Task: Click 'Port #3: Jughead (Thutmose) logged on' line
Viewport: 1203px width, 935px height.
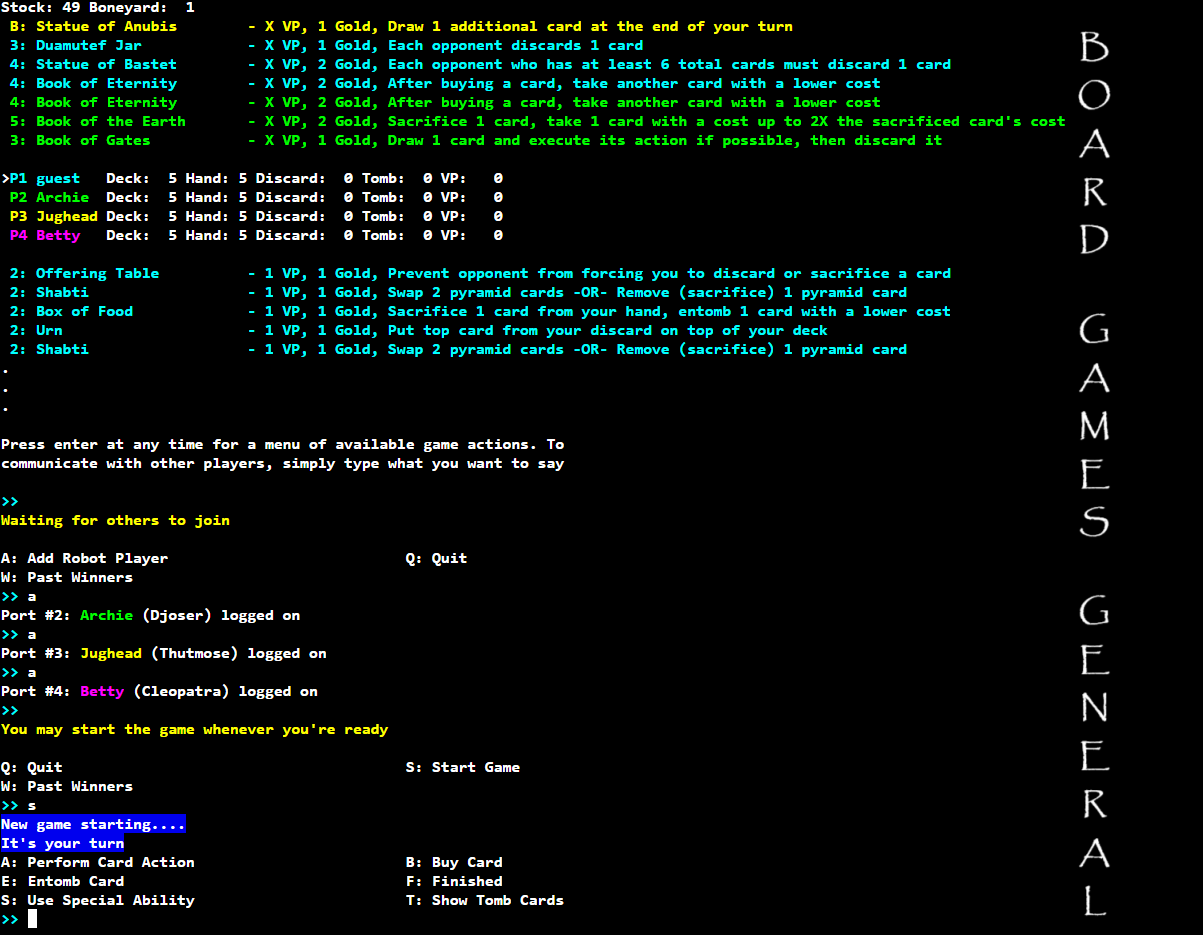Action: coord(164,653)
